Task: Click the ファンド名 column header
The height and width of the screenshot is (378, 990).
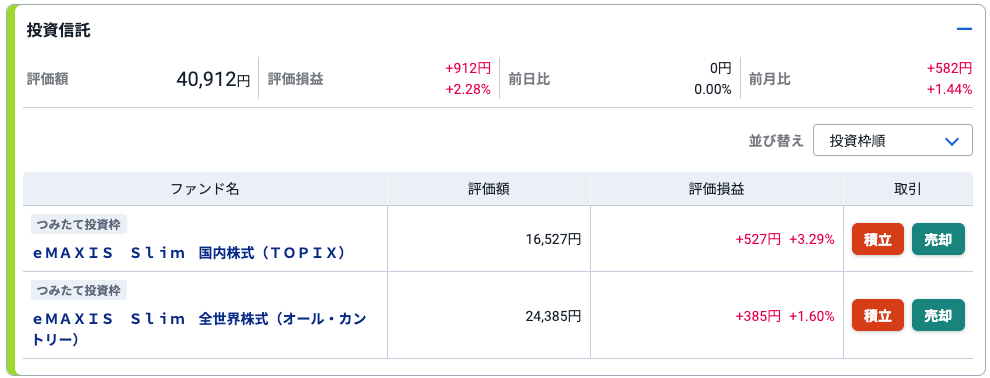Action: [x=205, y=189]
